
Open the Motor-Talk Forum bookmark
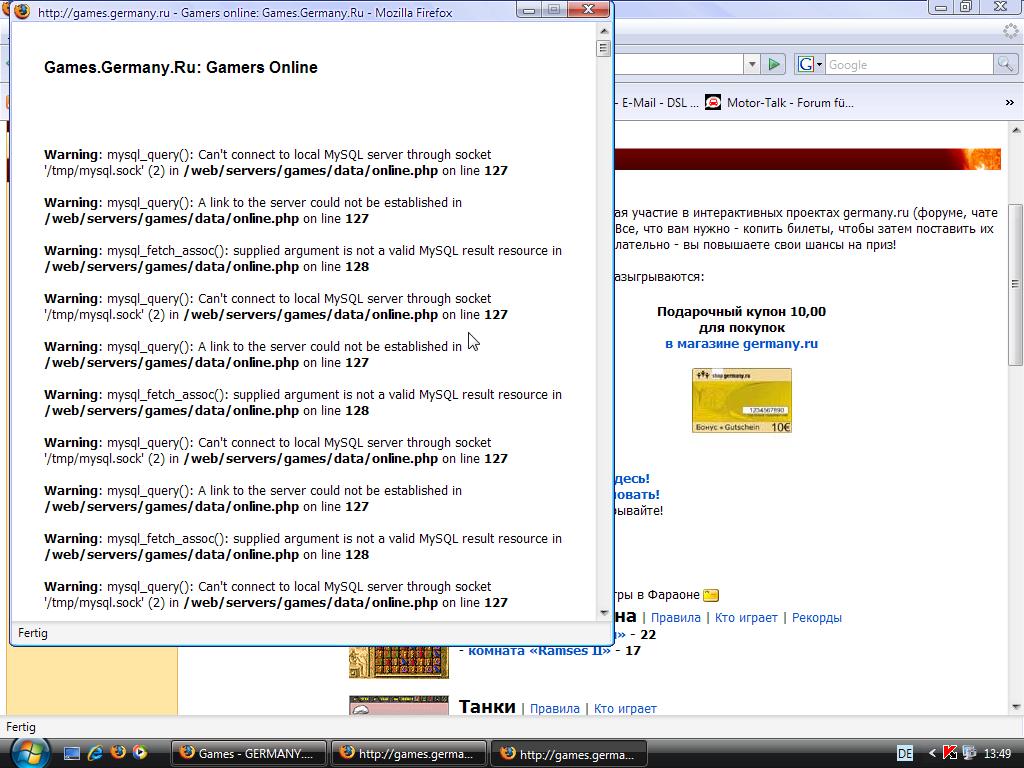pos(779,102)
